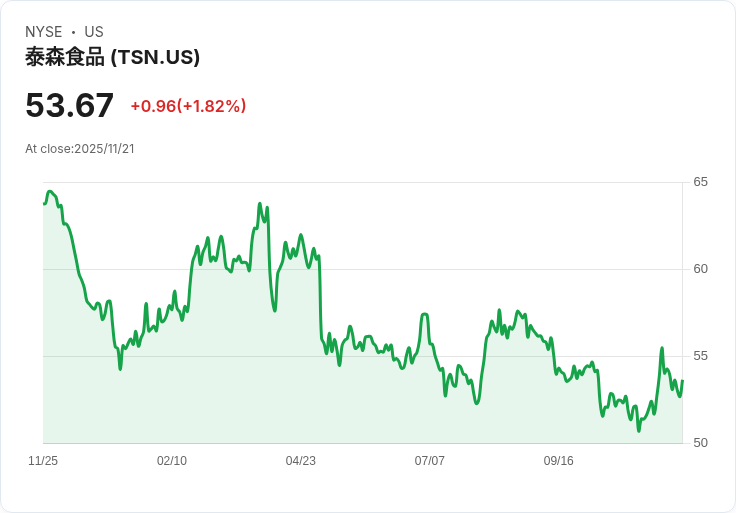Open the 泰森食品 stock name title

65,57
